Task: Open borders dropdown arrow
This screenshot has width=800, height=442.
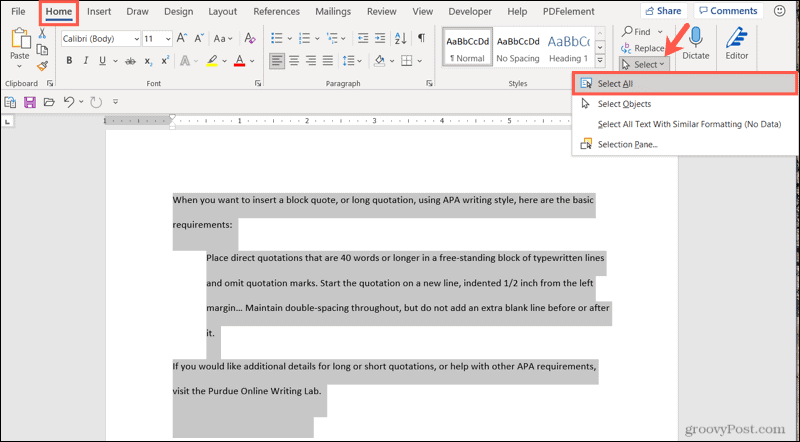Action: pos(419,61)
